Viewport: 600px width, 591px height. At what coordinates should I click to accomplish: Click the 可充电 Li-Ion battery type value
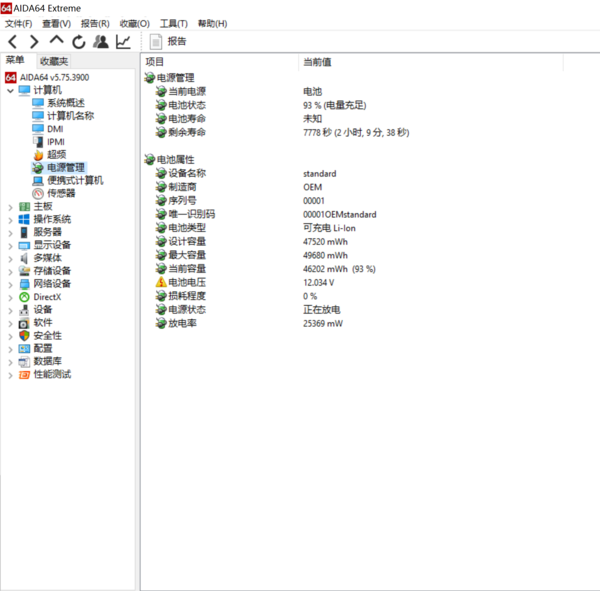pos(329,228)
